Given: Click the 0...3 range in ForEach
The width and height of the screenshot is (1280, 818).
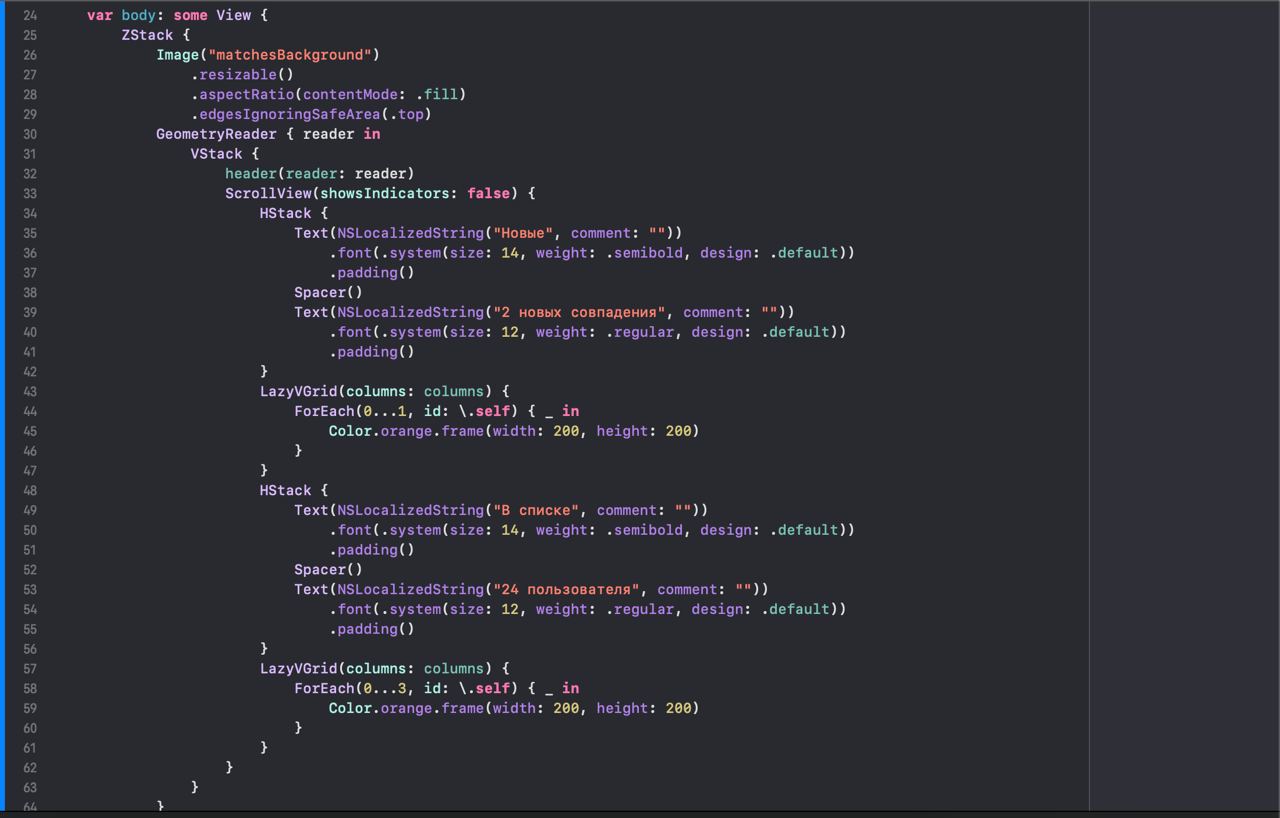Looking at the screenshot, I should coord(384,688).
